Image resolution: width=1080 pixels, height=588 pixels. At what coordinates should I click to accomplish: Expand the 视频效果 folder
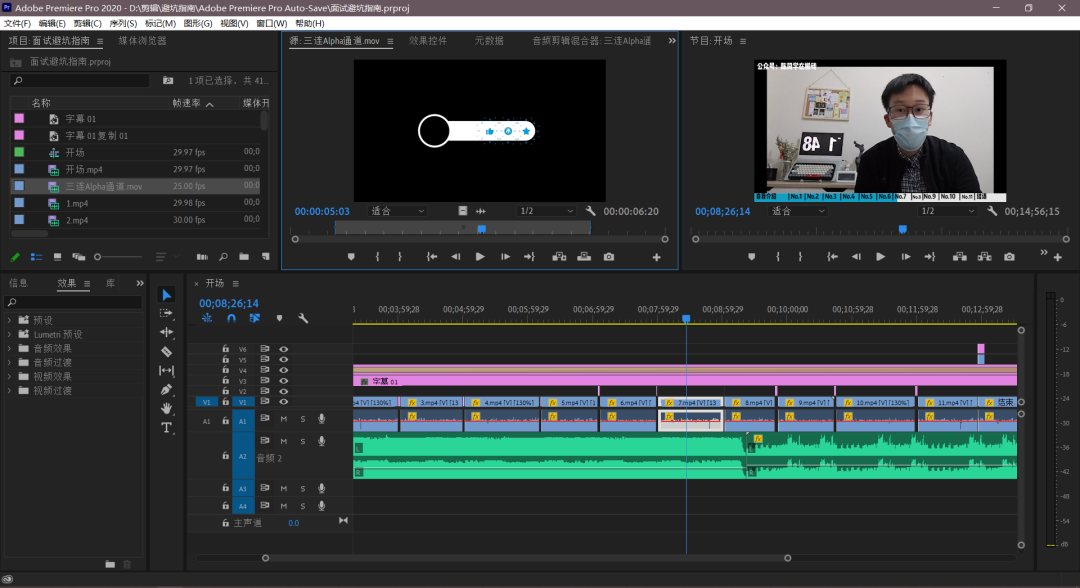10,376
